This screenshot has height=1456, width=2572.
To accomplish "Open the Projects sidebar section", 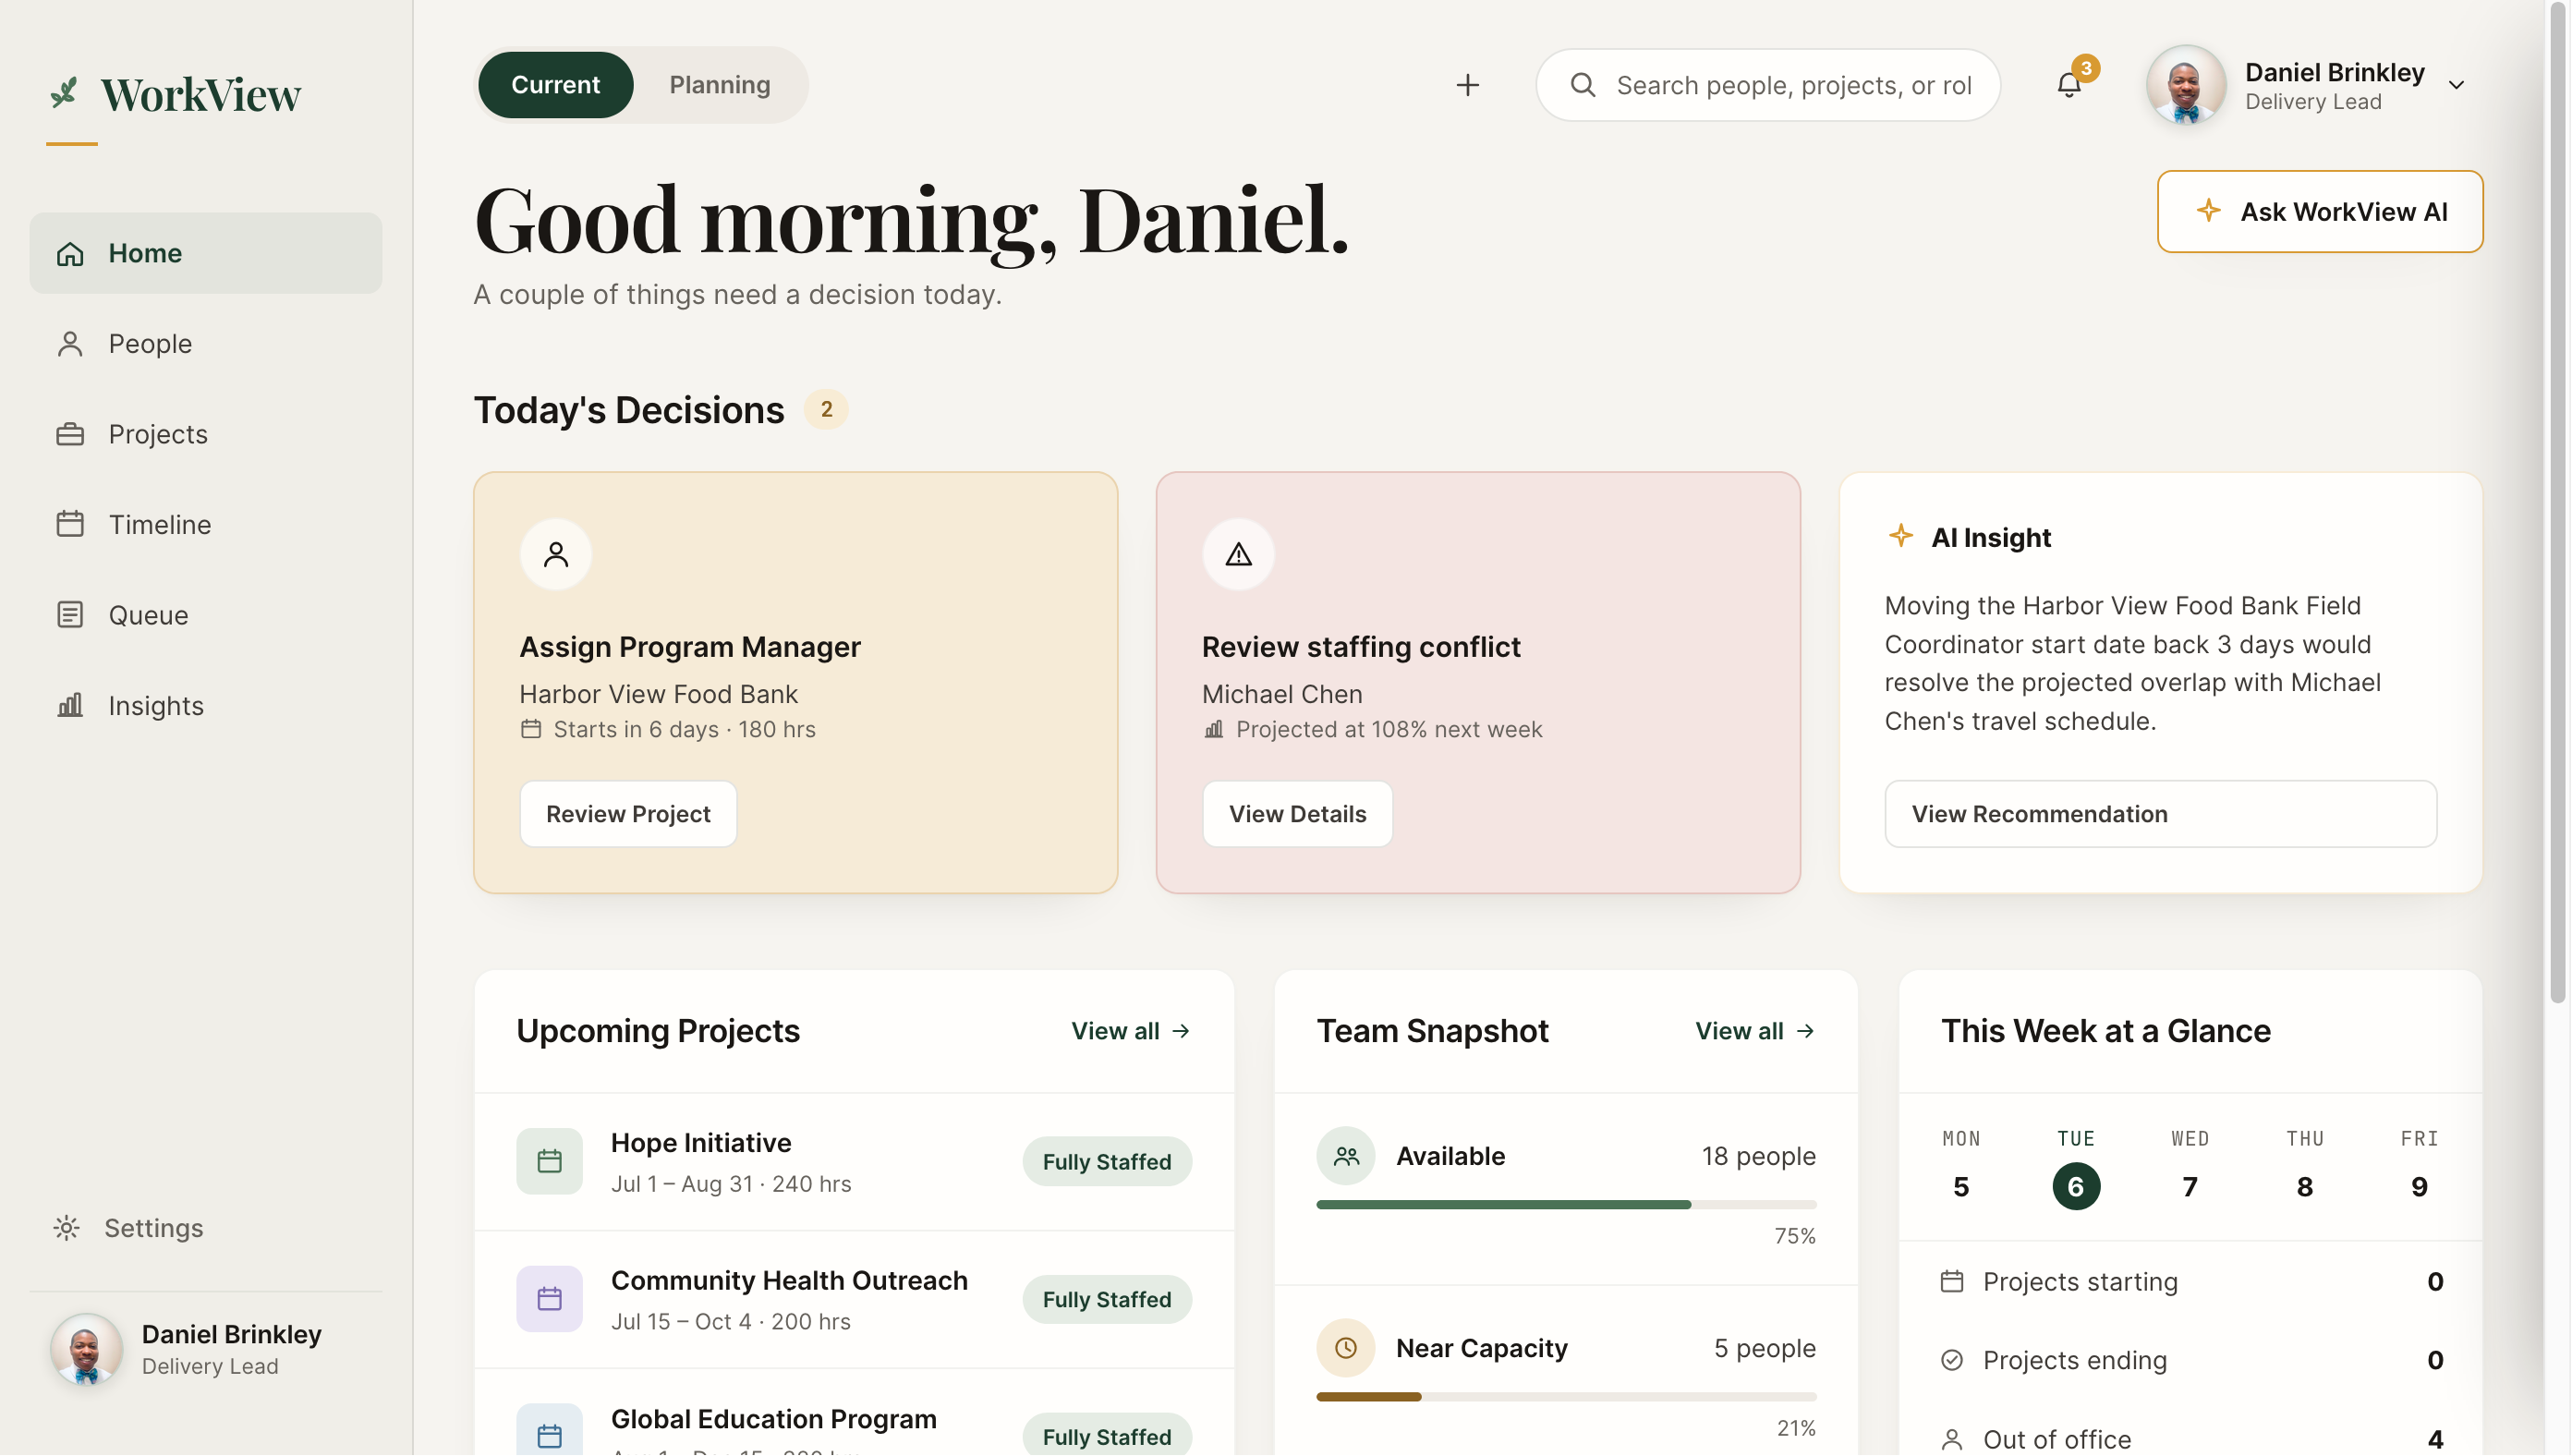I will coord(205,434).
